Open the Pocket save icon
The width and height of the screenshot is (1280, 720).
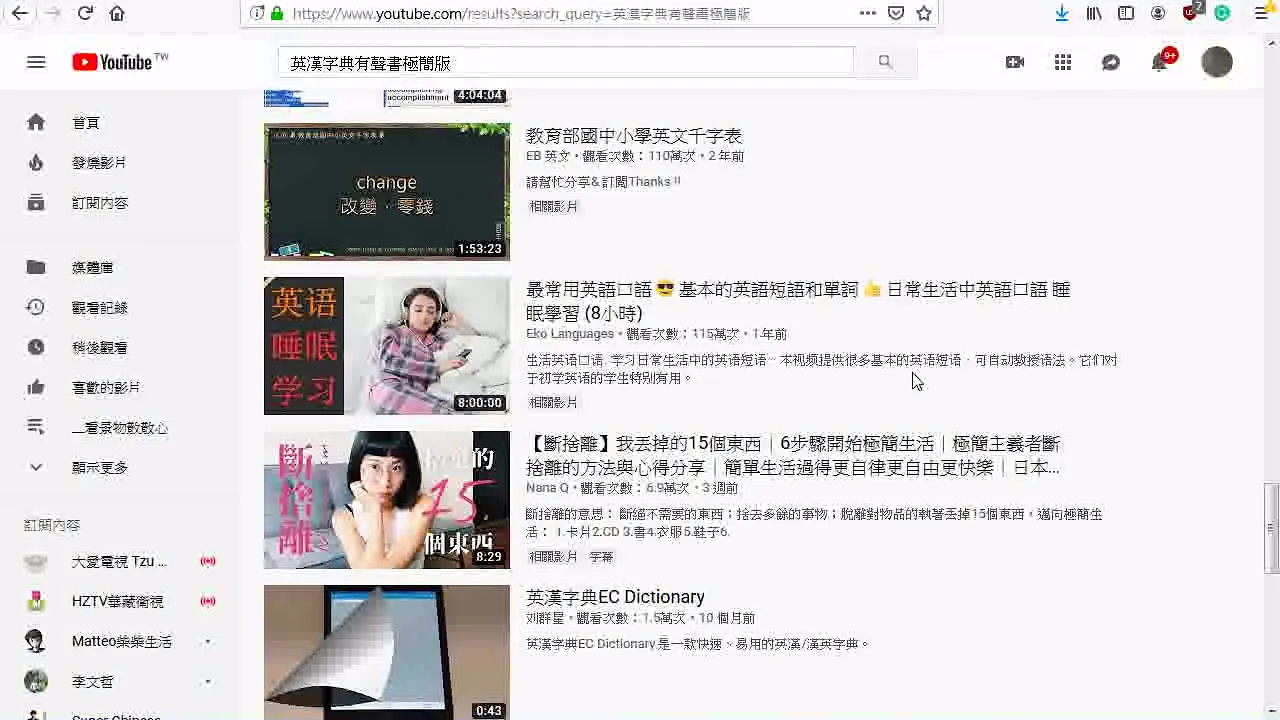(896, 13)
